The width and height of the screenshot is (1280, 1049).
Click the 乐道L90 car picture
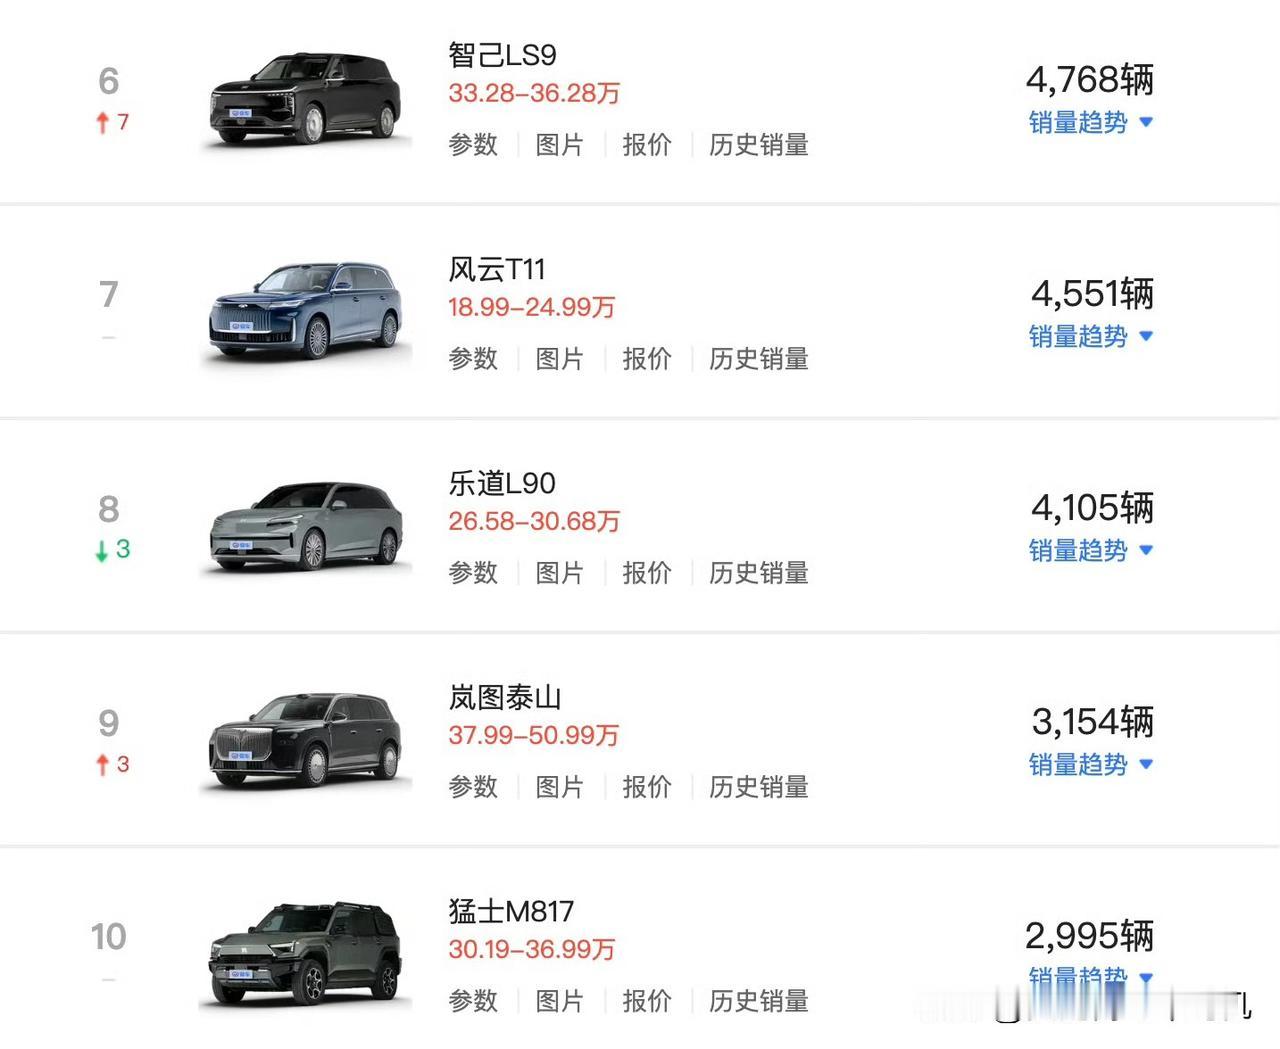(x=306, y=527)
